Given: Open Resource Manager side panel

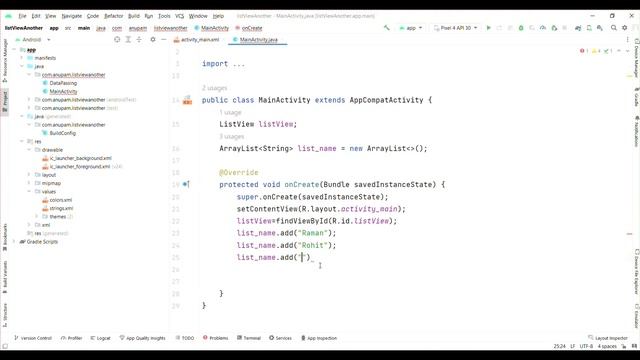Looking at the screenshot, I should coord(5,60).
